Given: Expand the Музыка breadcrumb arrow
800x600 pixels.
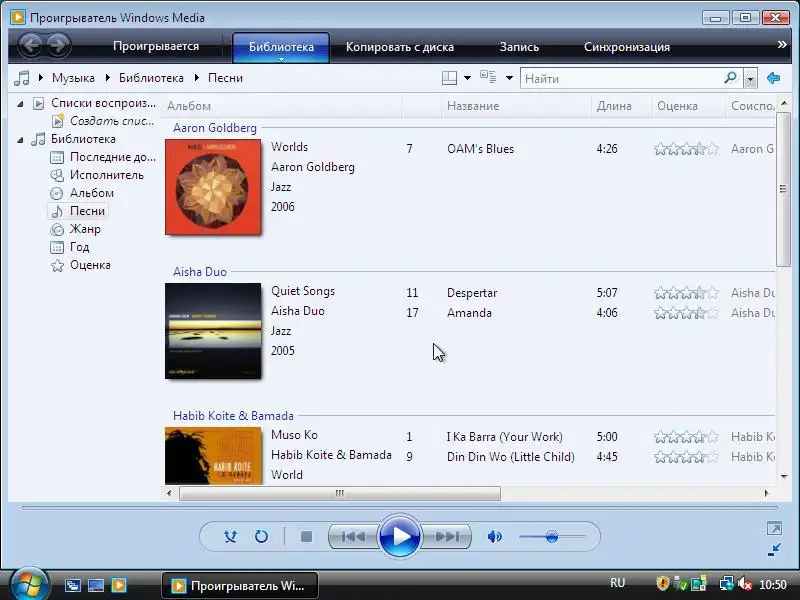Looking at the screenshot, I should (41, 78).
